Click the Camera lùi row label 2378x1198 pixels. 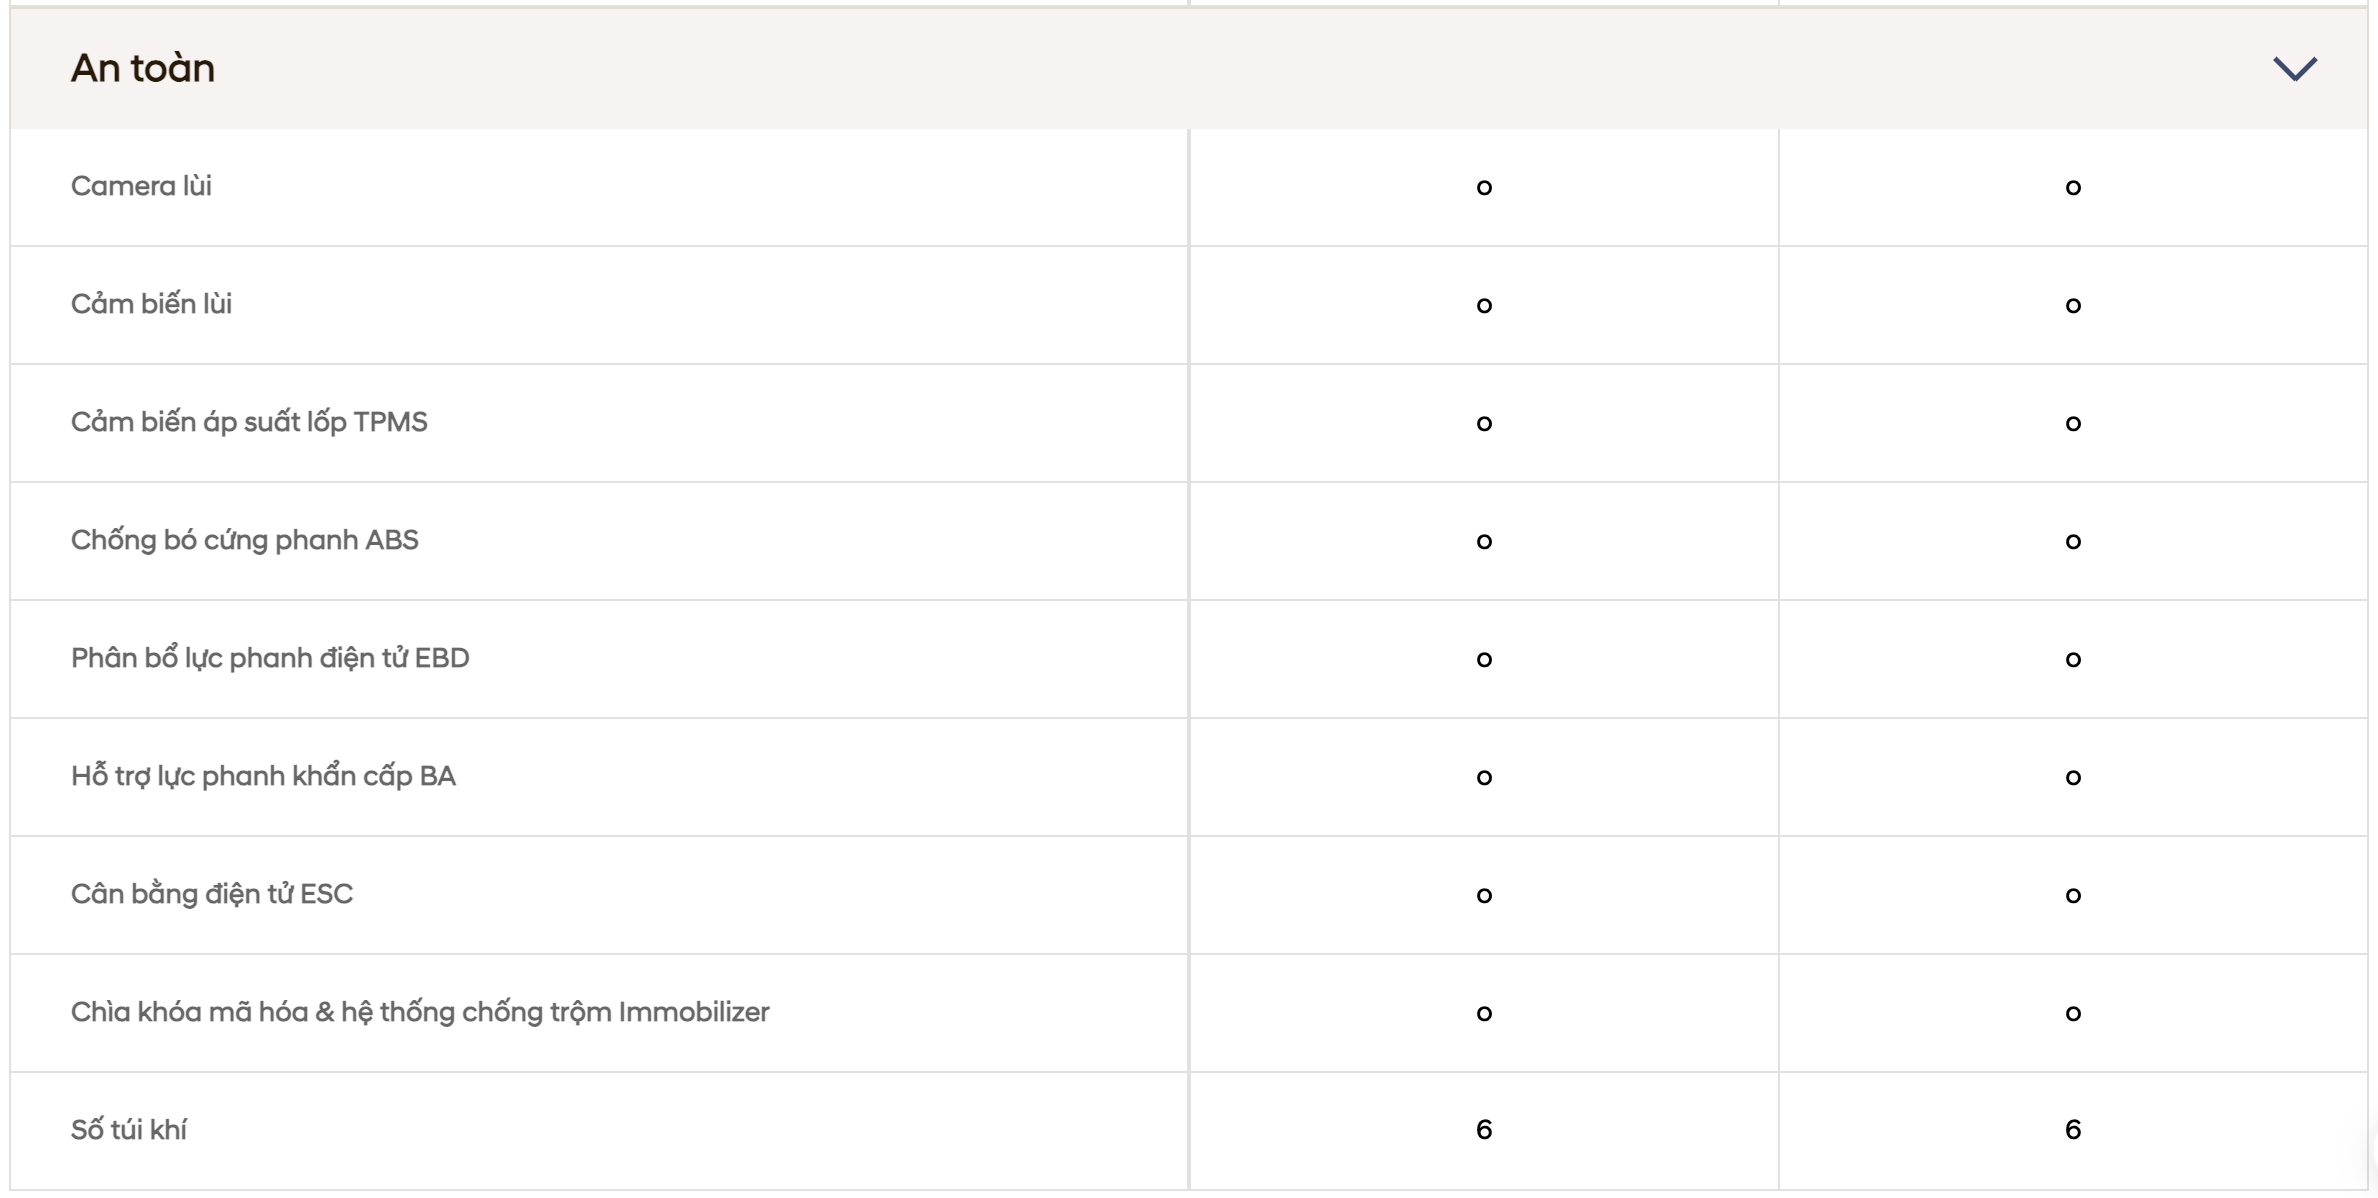tap(141, 186)
